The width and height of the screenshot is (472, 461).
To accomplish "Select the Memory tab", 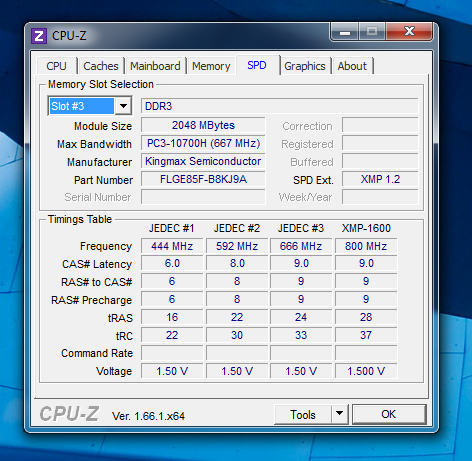I will click(211, 66).
